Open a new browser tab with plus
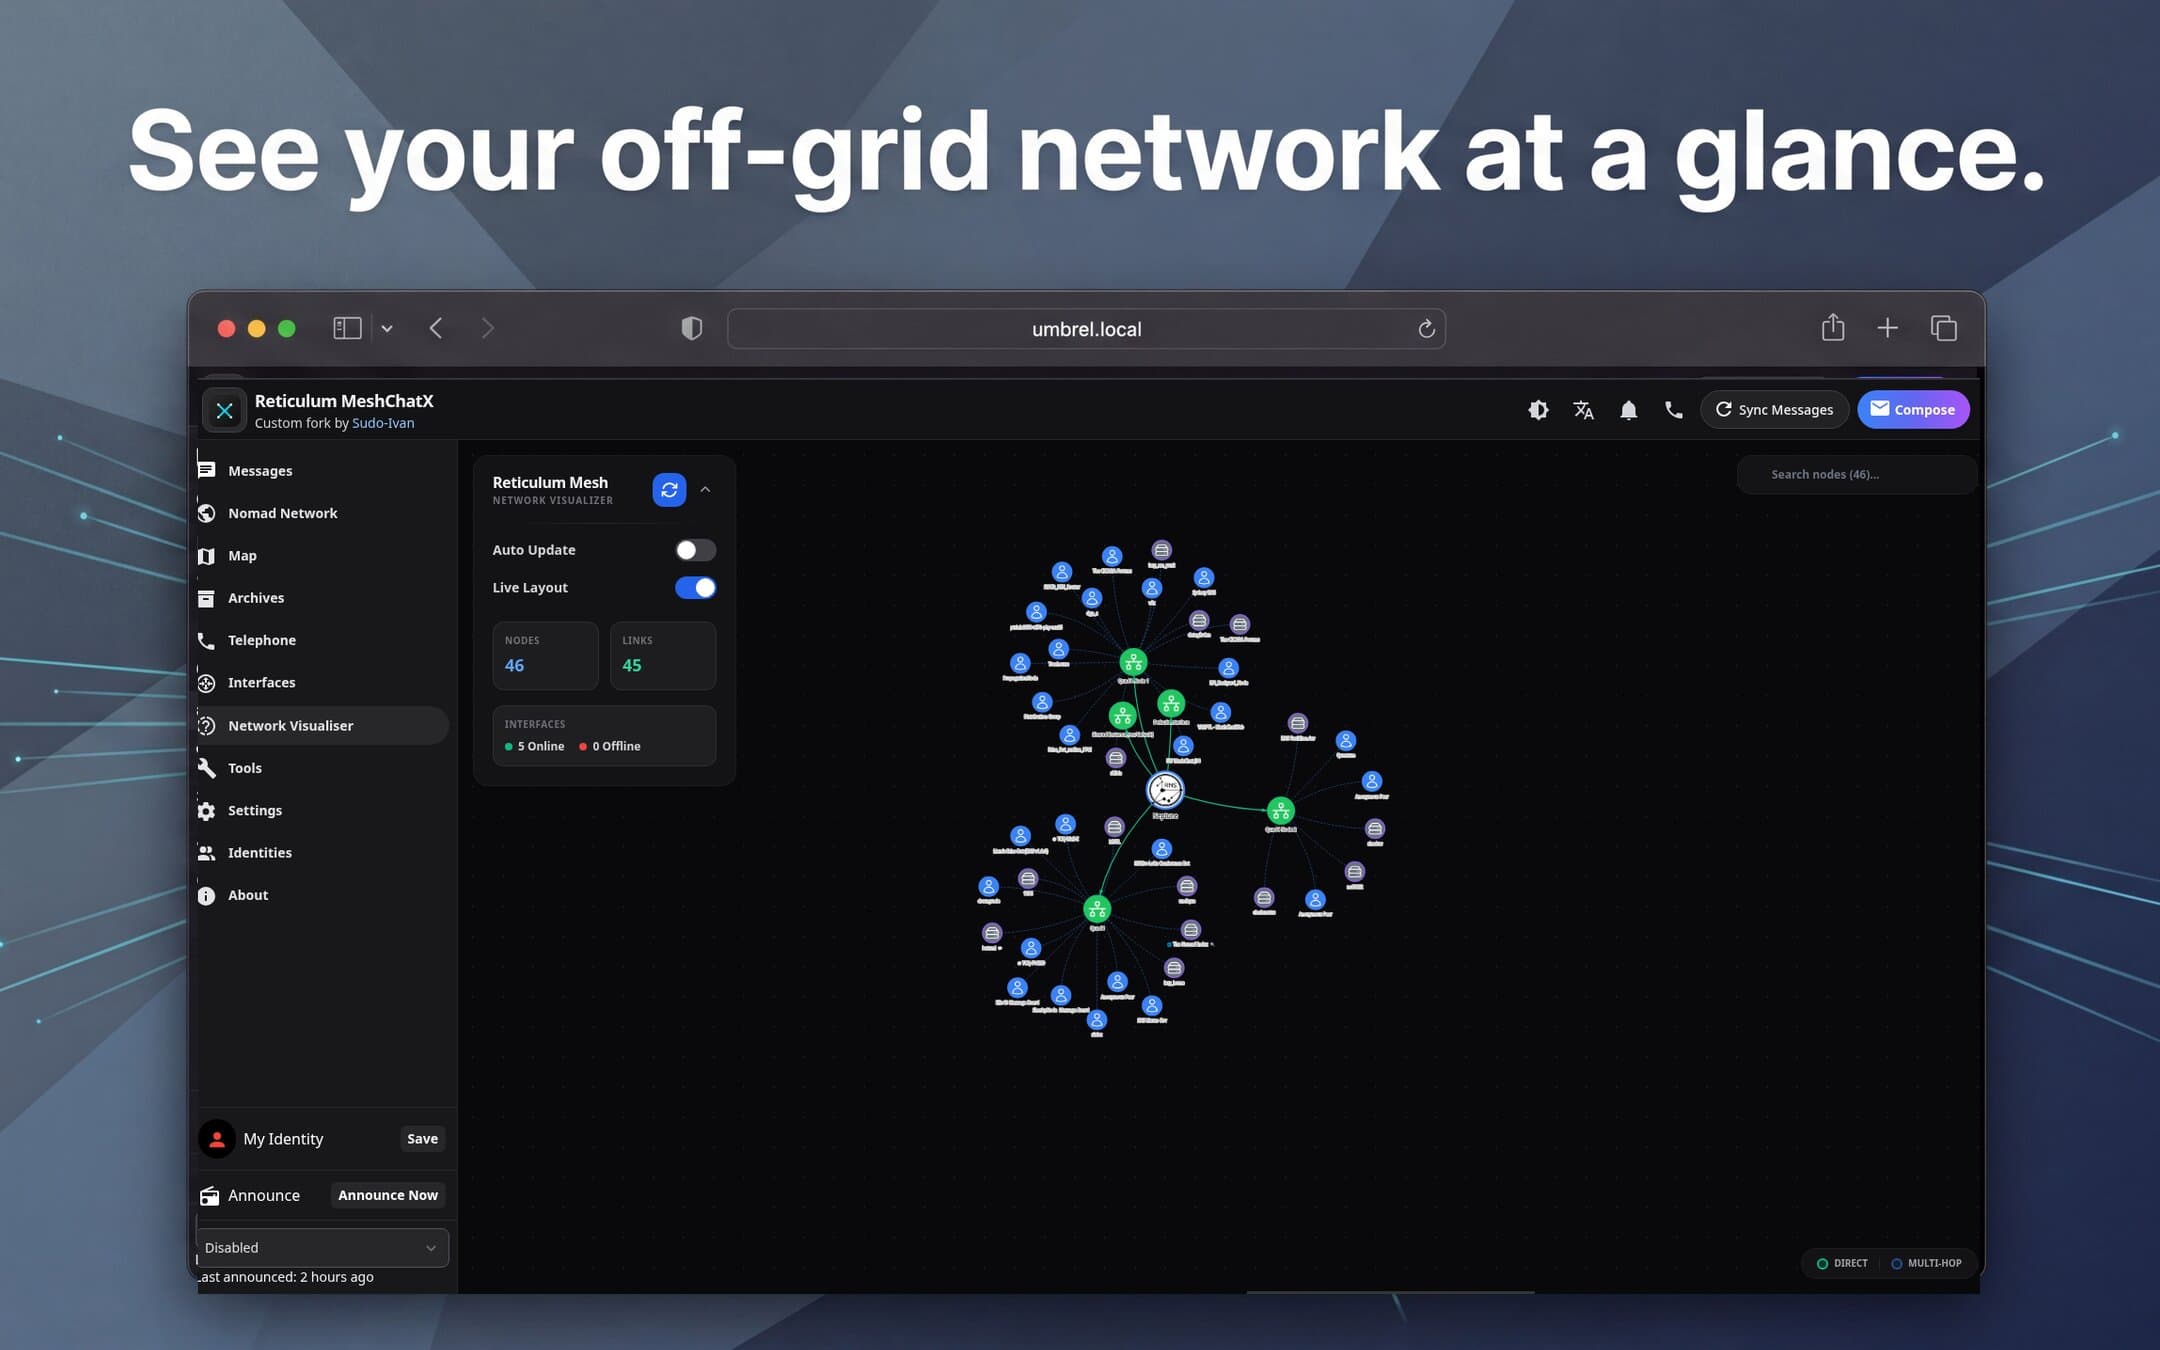 1887,328
